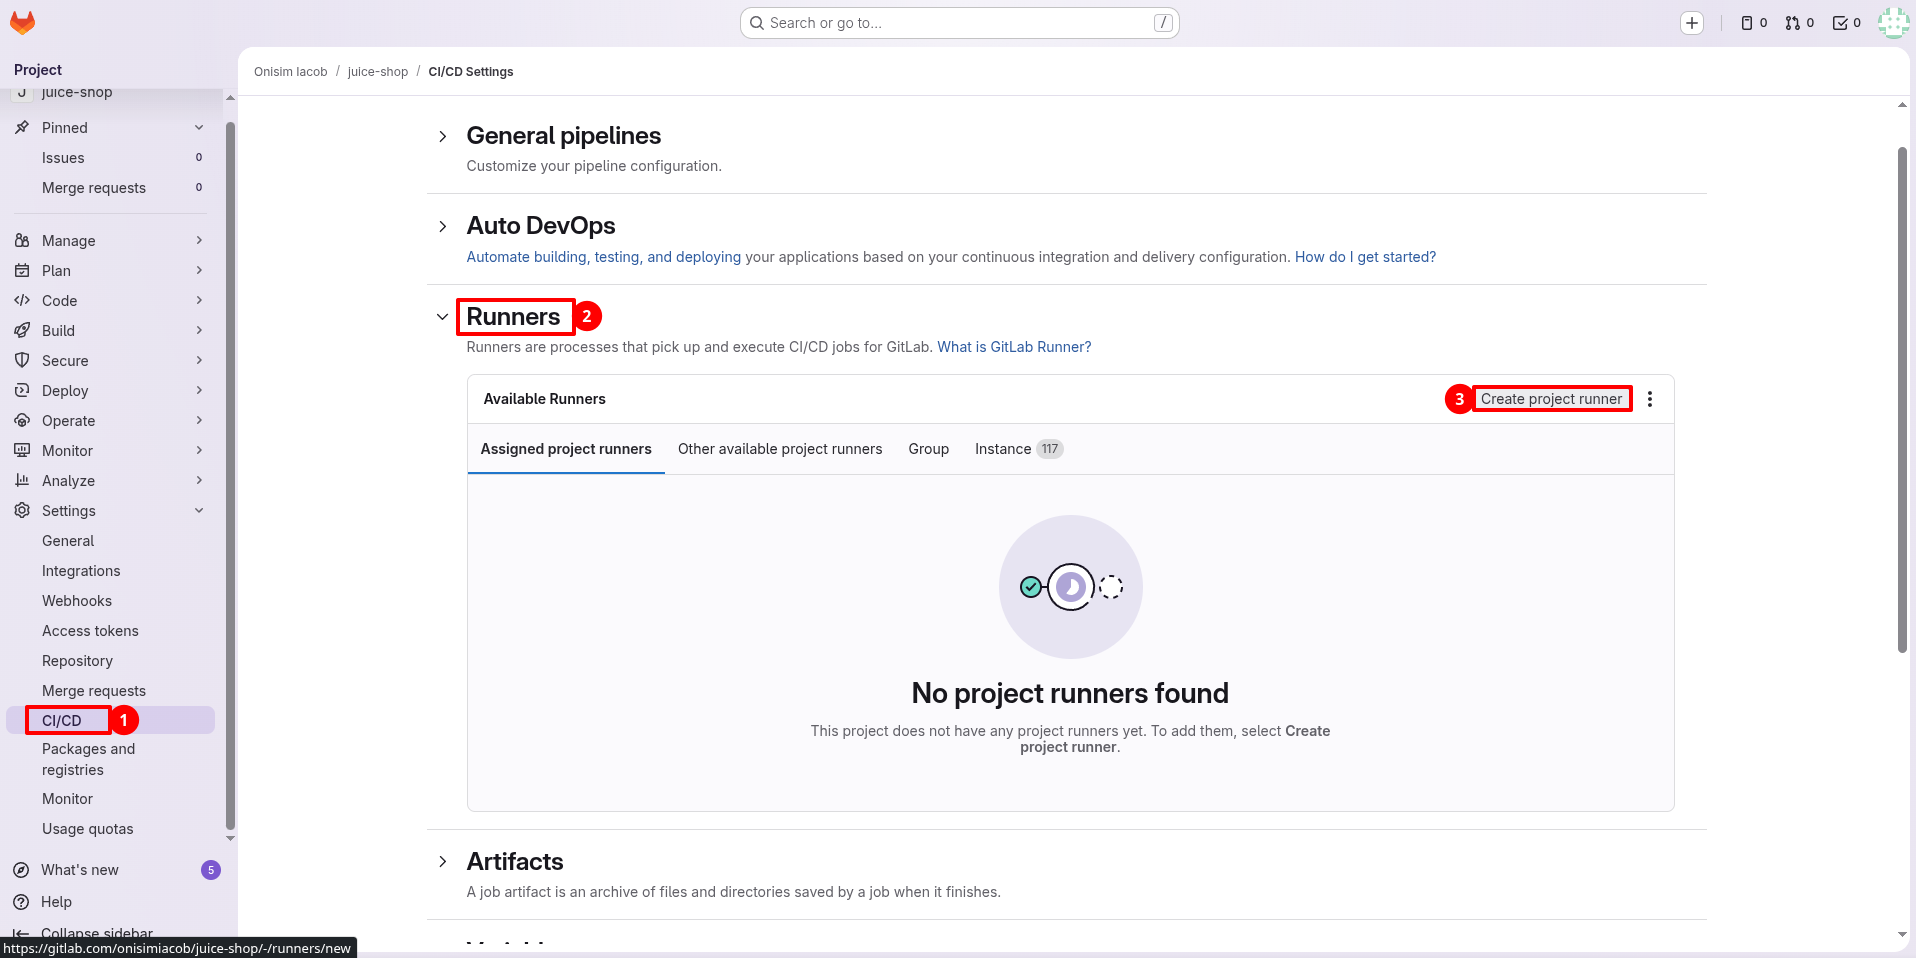Click the GitLab fox logo

point(22,22)
